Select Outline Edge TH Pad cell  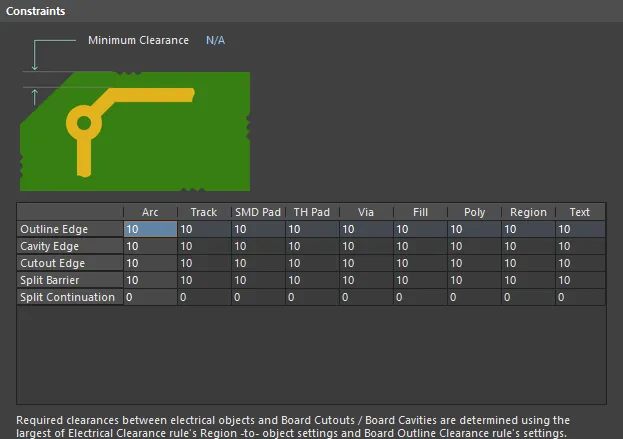[312, 229]
